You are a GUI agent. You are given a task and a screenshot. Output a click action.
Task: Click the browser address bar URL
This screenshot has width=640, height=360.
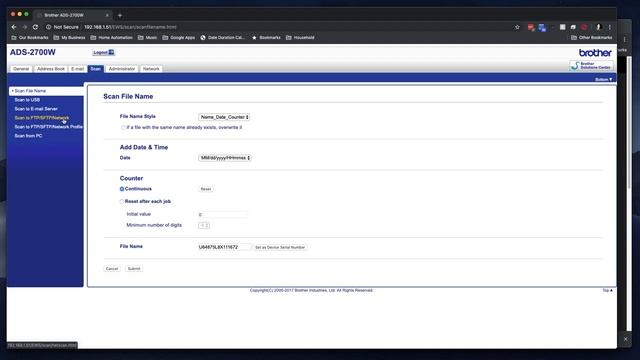point(130,27)
